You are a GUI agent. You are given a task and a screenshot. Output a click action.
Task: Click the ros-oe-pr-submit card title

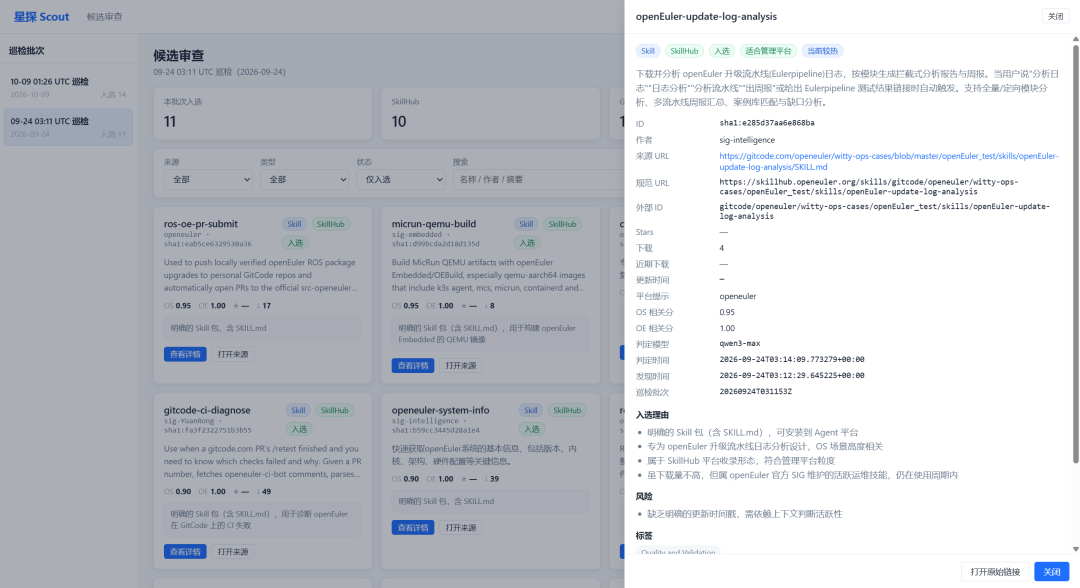point(200,224)
